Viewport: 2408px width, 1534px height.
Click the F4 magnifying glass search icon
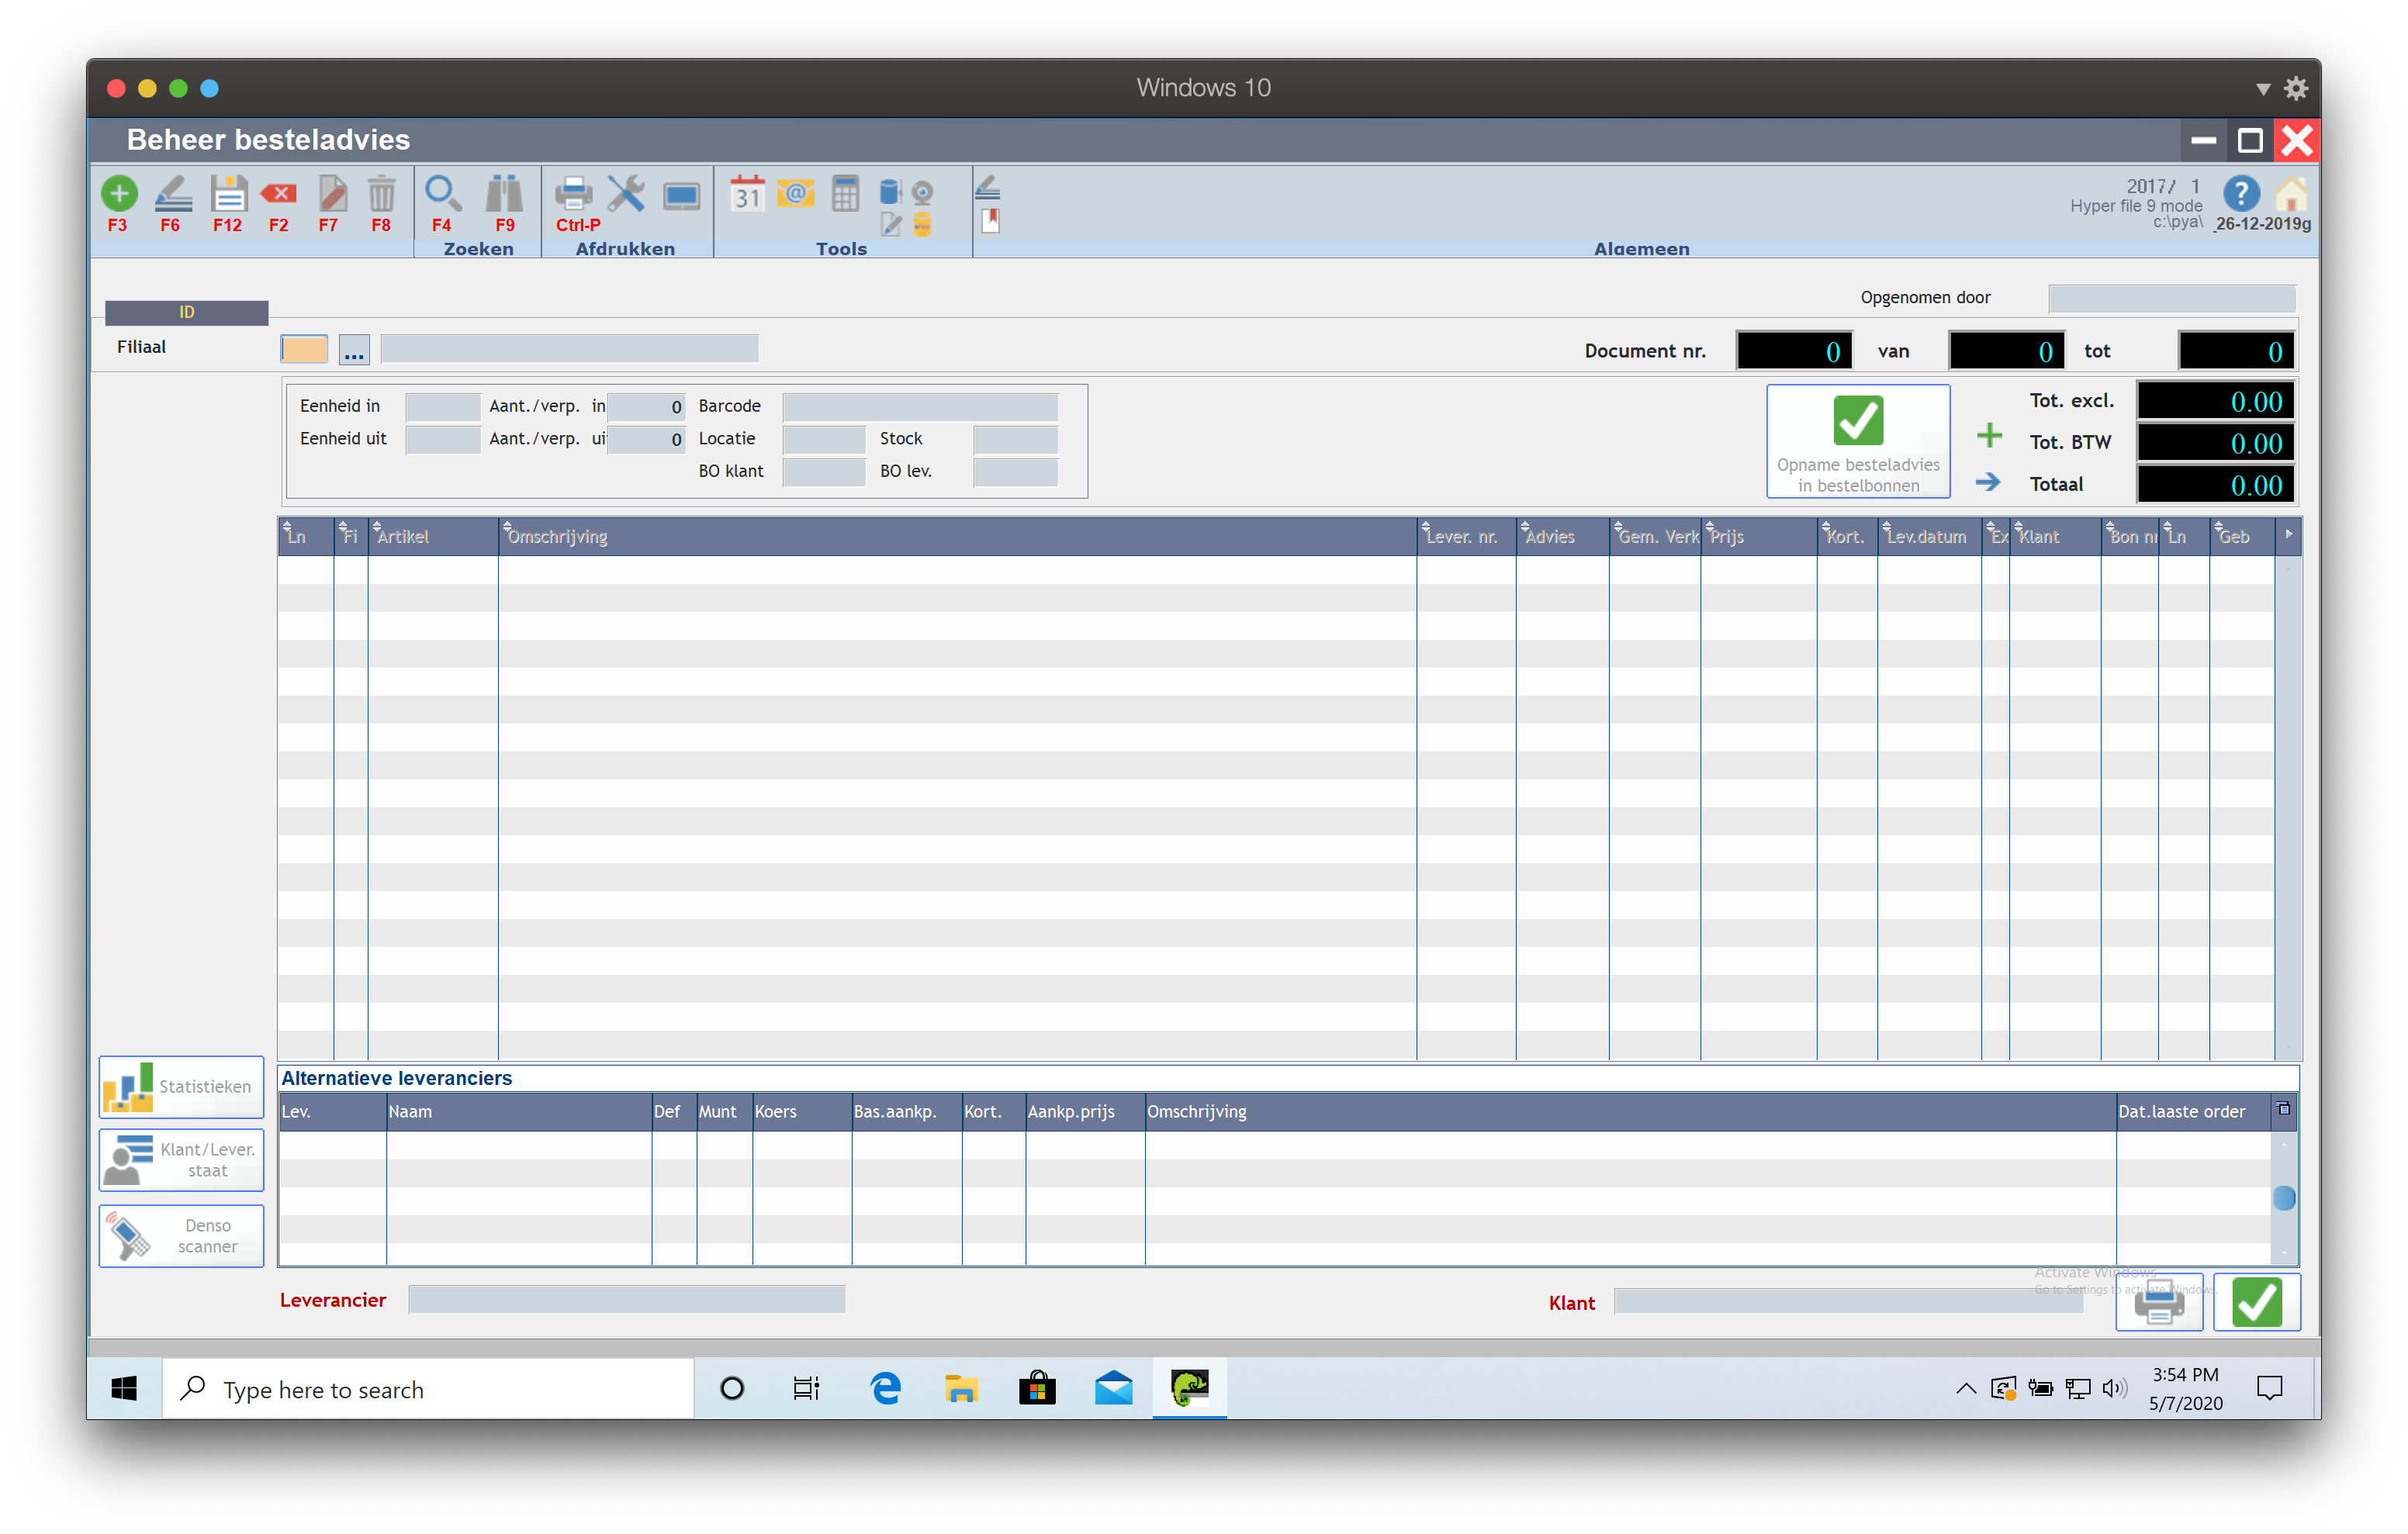tap(442, 194)
